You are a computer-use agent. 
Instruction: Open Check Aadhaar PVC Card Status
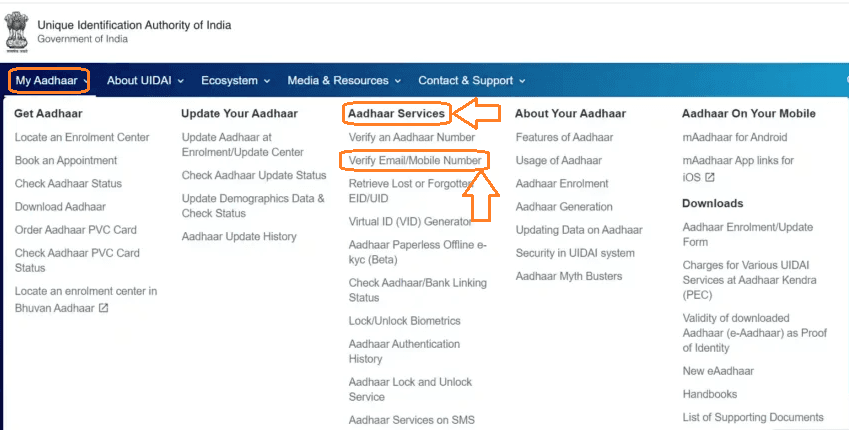click(x=77, y=260)
